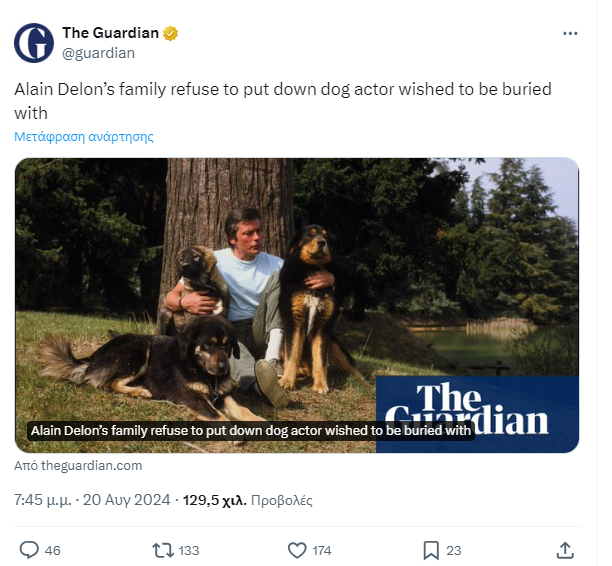The image size is (612, 566).
Task: Click the reply speech bubble icon
Action: coord(29,549)
